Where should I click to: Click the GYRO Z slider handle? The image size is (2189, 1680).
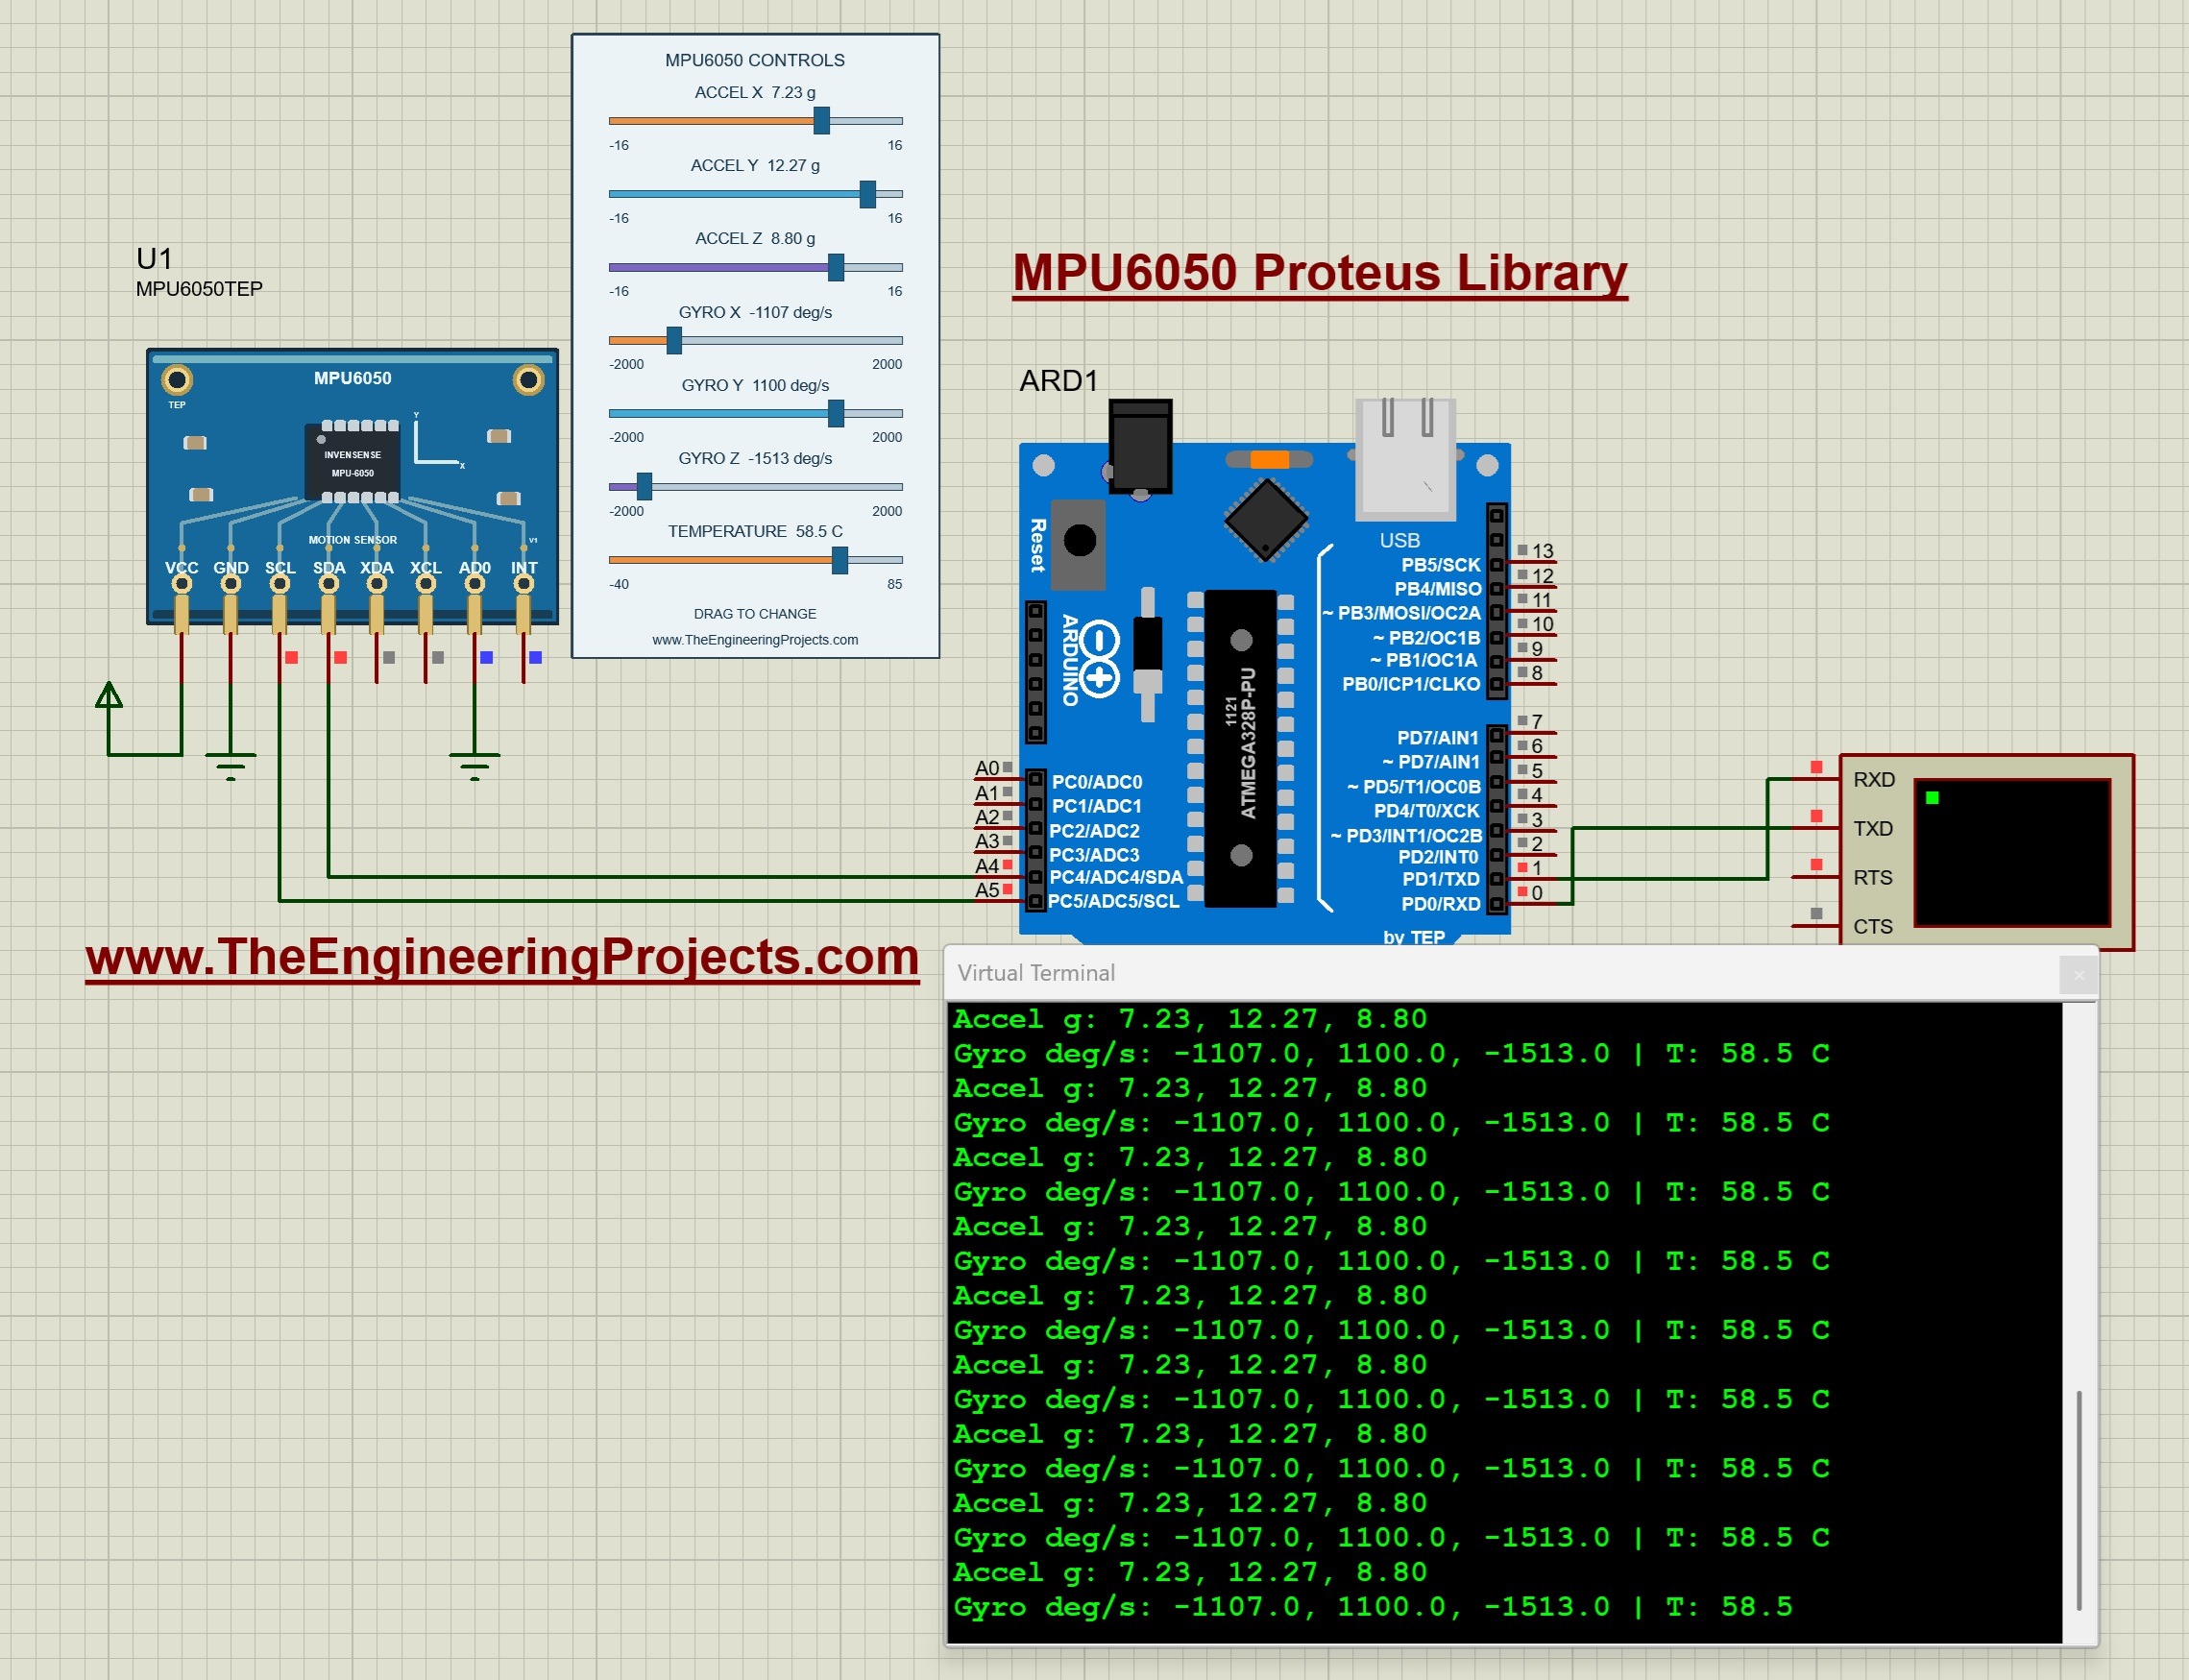pos(644,486)
